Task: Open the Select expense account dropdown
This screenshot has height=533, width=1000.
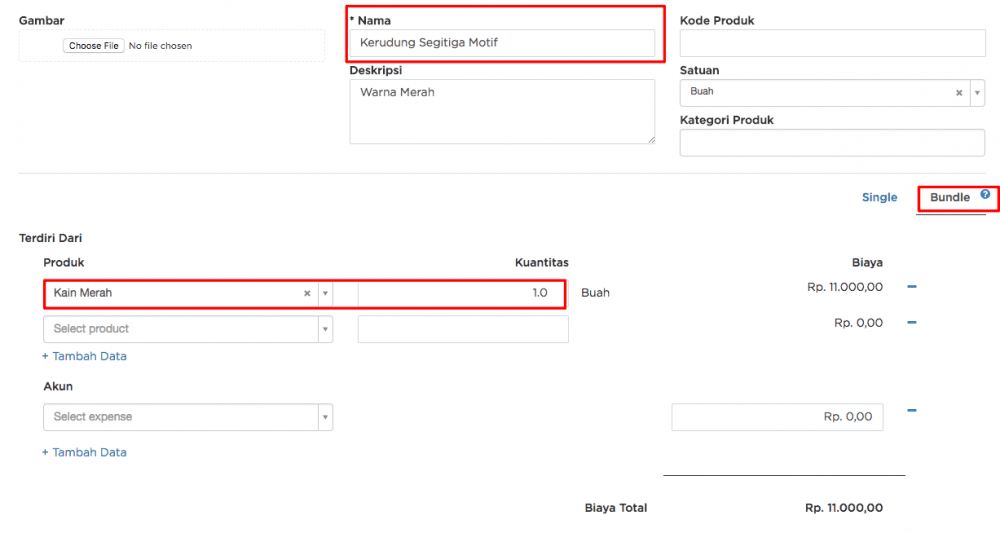Action: point(325,417)
